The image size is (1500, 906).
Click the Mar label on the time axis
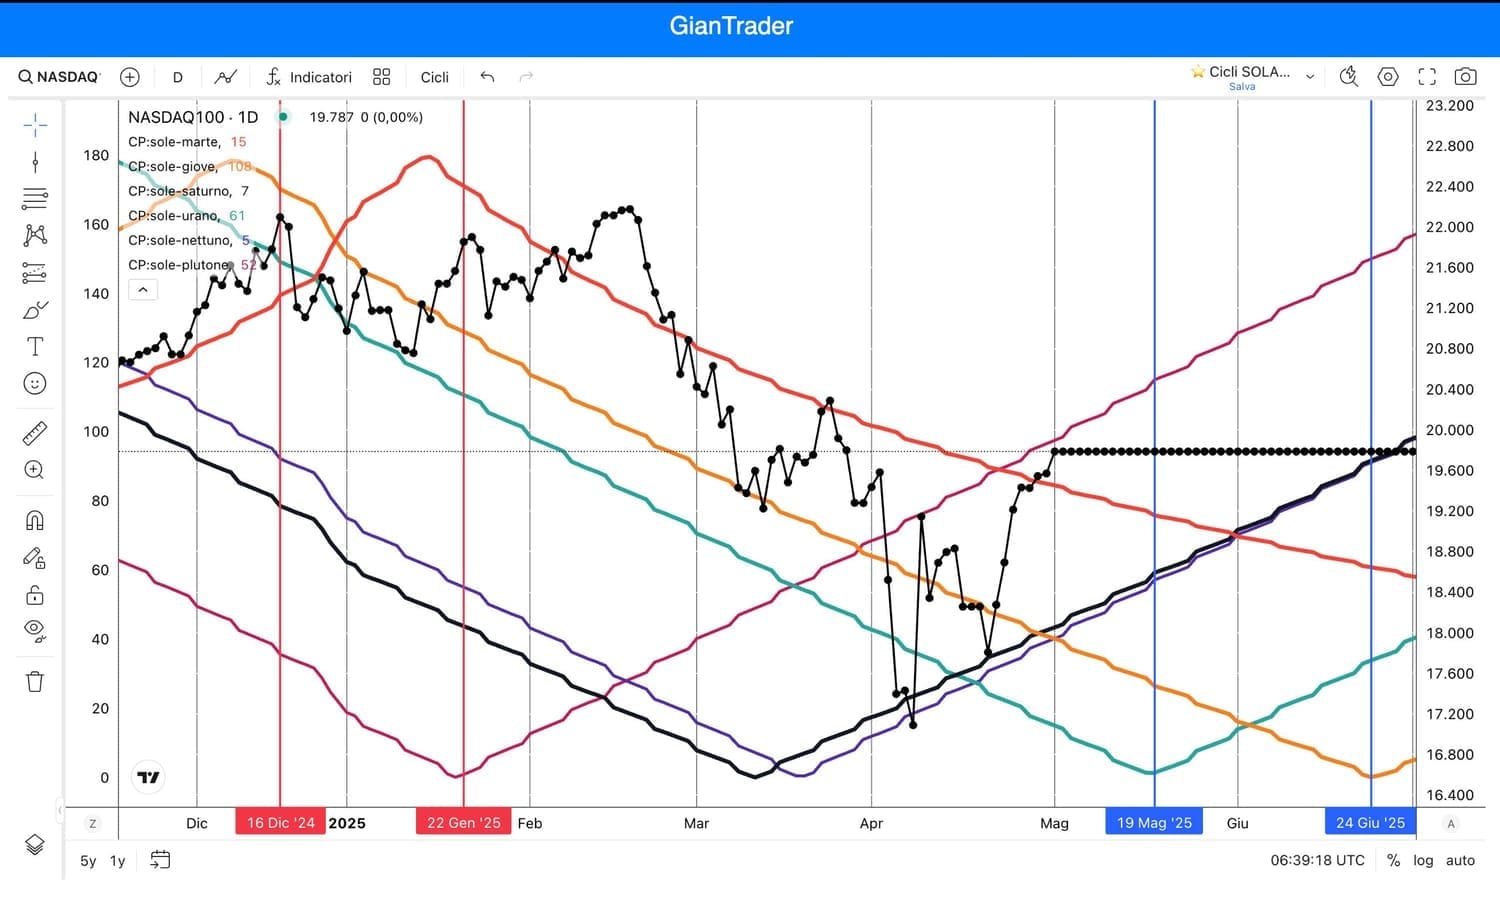(696, 823)
